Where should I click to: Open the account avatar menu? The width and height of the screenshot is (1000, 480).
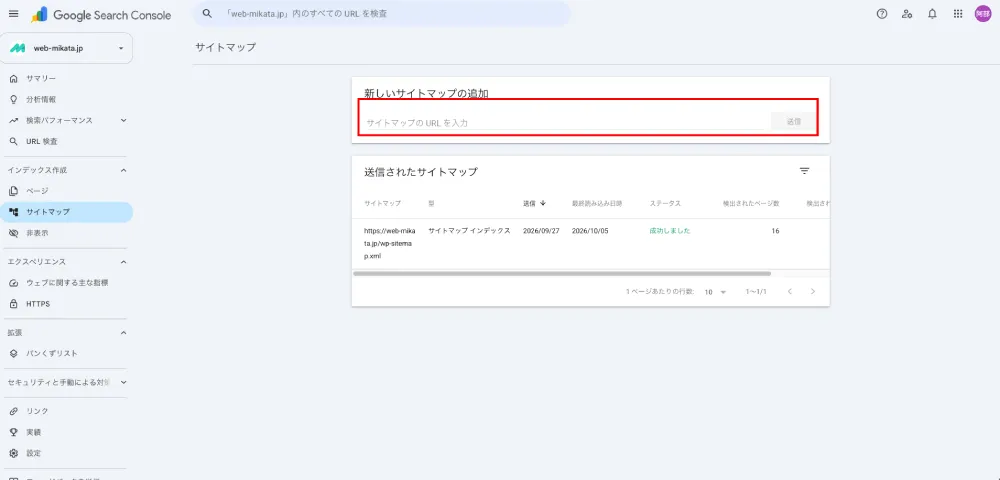click(983, 13)
